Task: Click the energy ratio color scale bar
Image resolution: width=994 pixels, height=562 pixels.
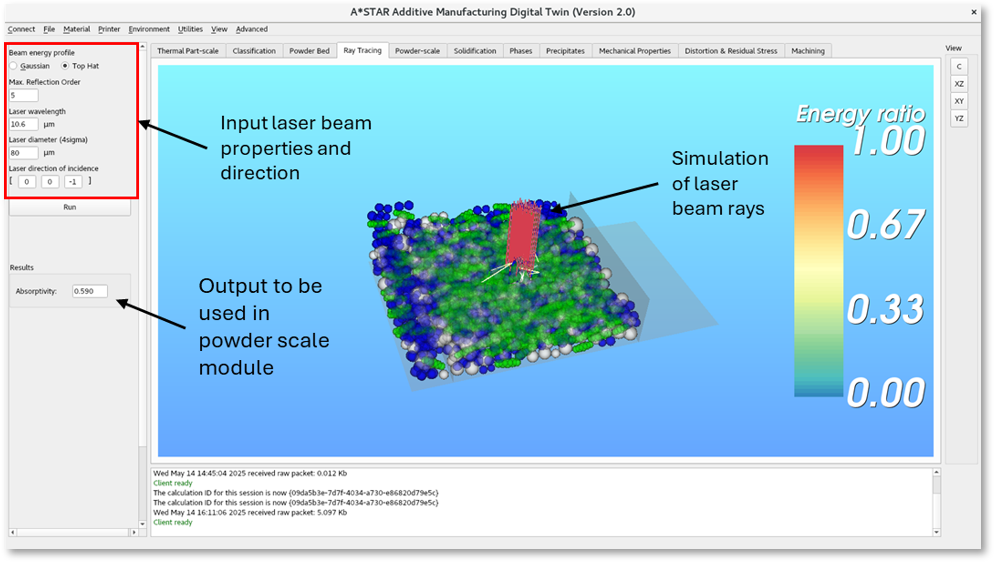Action: pyautogui.click(x=818, y=271)
